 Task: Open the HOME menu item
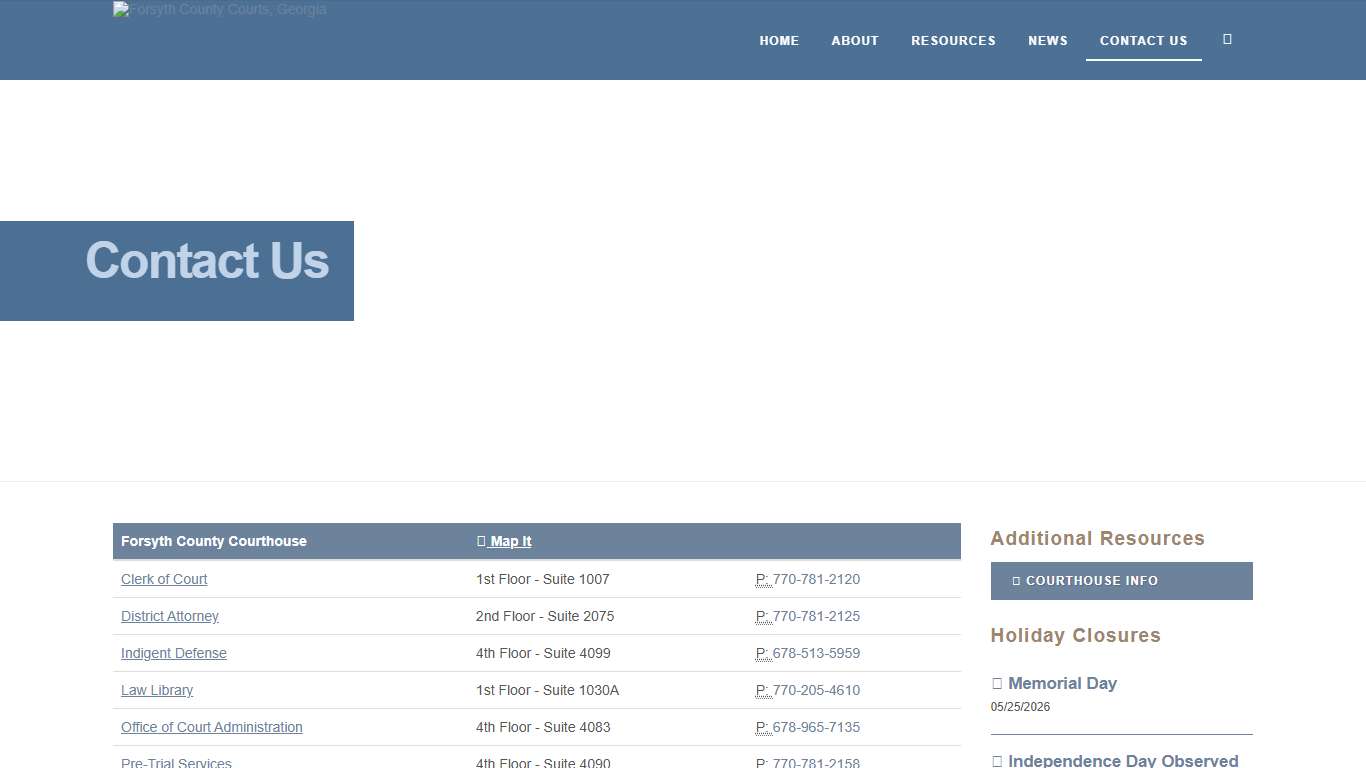[x=779, y=40]
